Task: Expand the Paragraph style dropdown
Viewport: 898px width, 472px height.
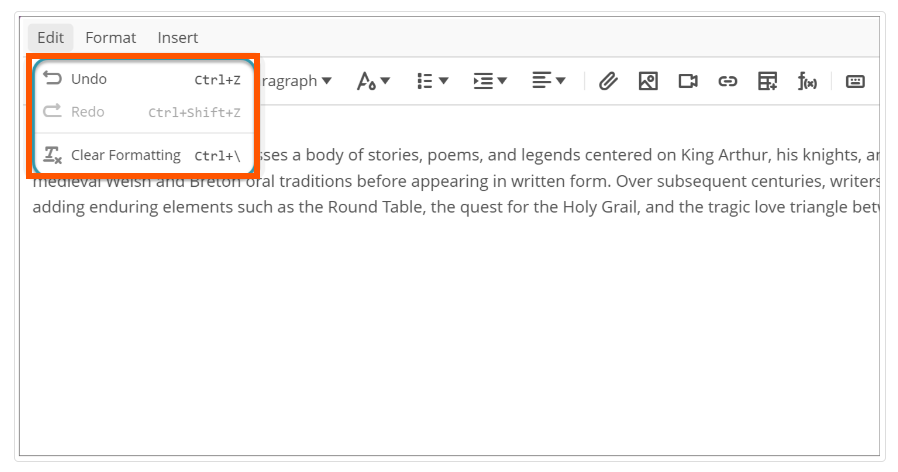Action: pos(296,81)
